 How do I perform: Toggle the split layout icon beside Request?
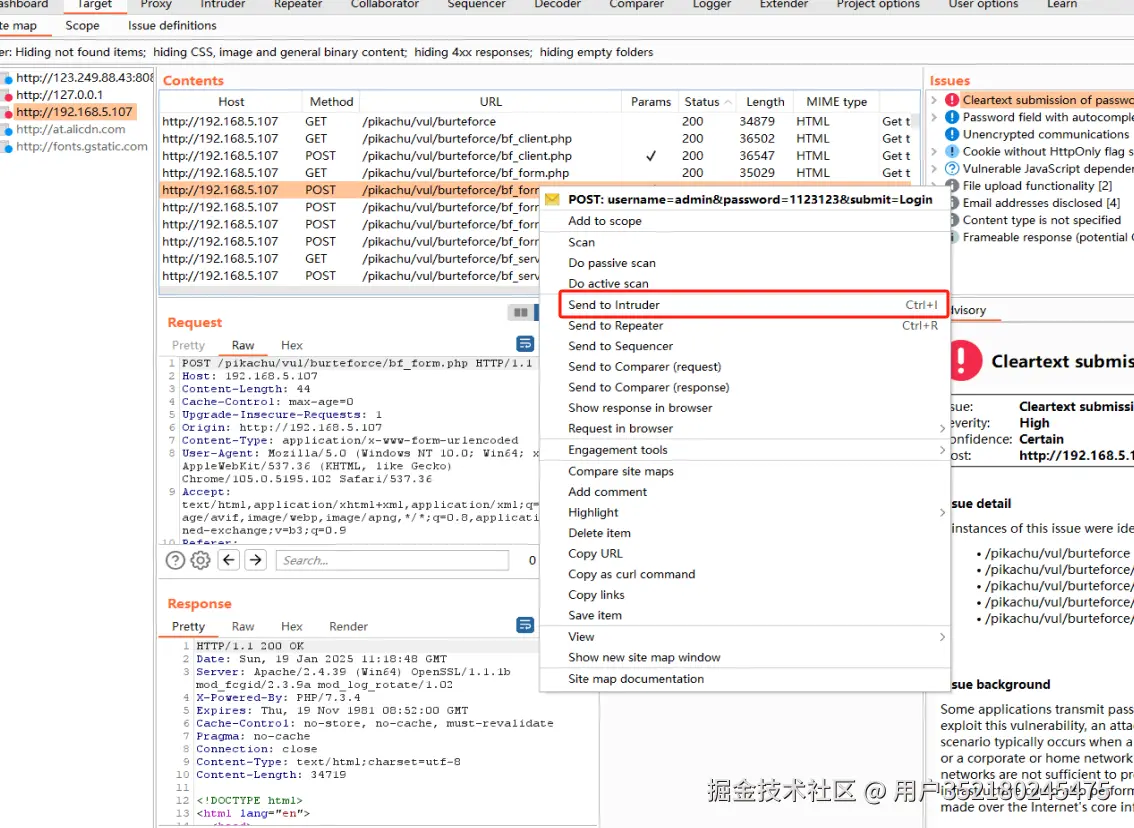[x=520, y=312]
